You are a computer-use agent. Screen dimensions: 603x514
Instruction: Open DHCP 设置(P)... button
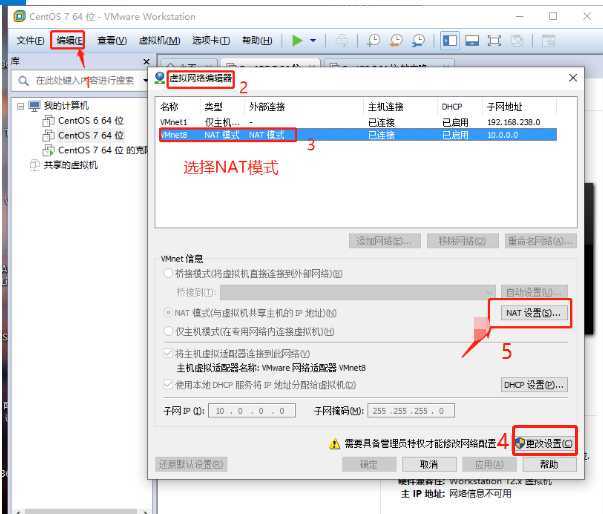tap(534, 384)
